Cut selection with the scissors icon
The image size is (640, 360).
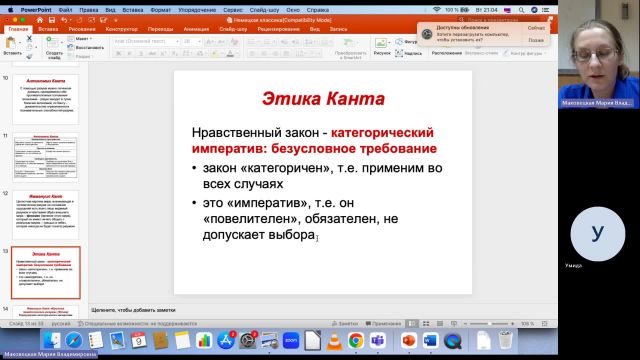[x=29, y=38]
